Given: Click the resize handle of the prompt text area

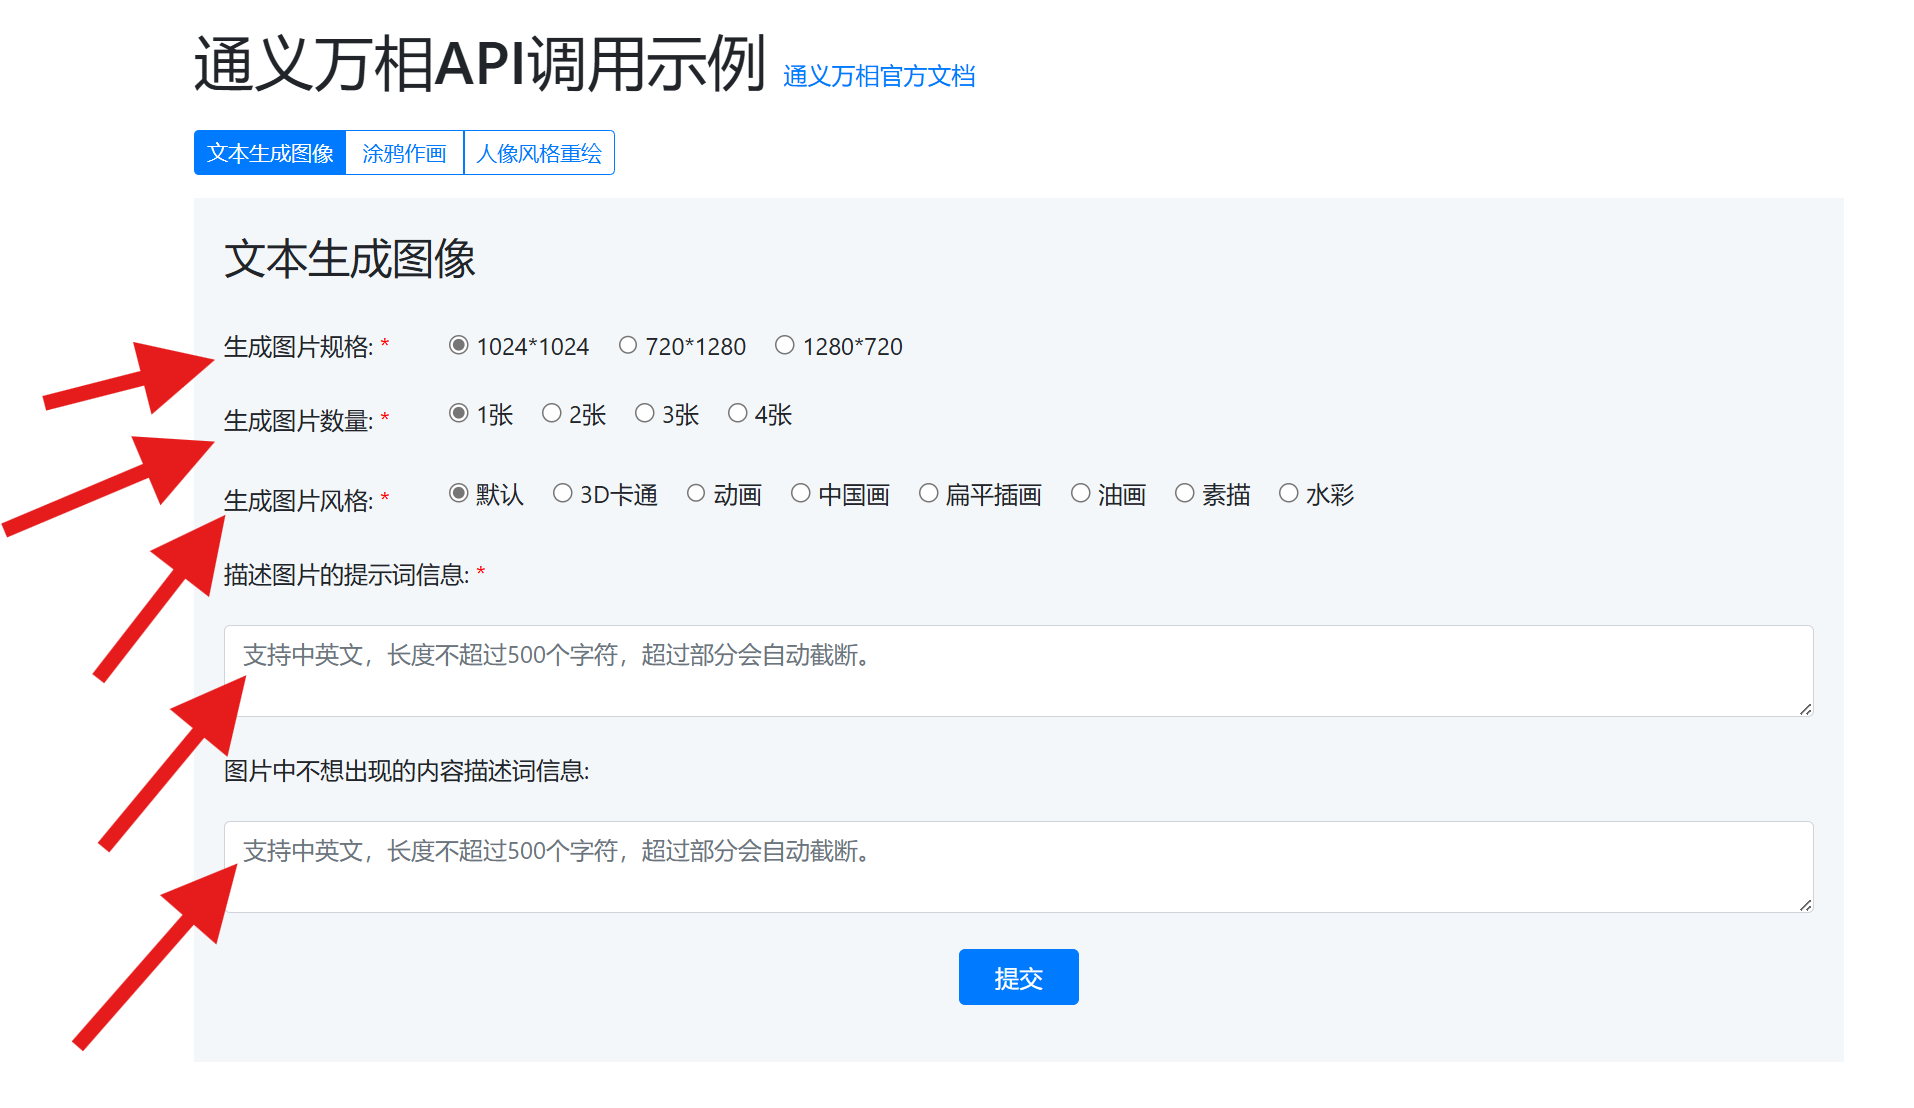Looking at the screenshot, I should click(x=1805, y=709).
